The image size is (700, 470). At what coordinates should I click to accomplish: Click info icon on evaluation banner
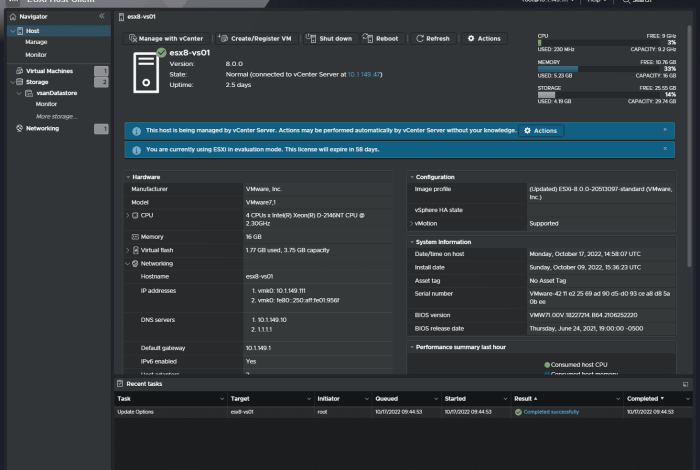[x=137, y=150]
